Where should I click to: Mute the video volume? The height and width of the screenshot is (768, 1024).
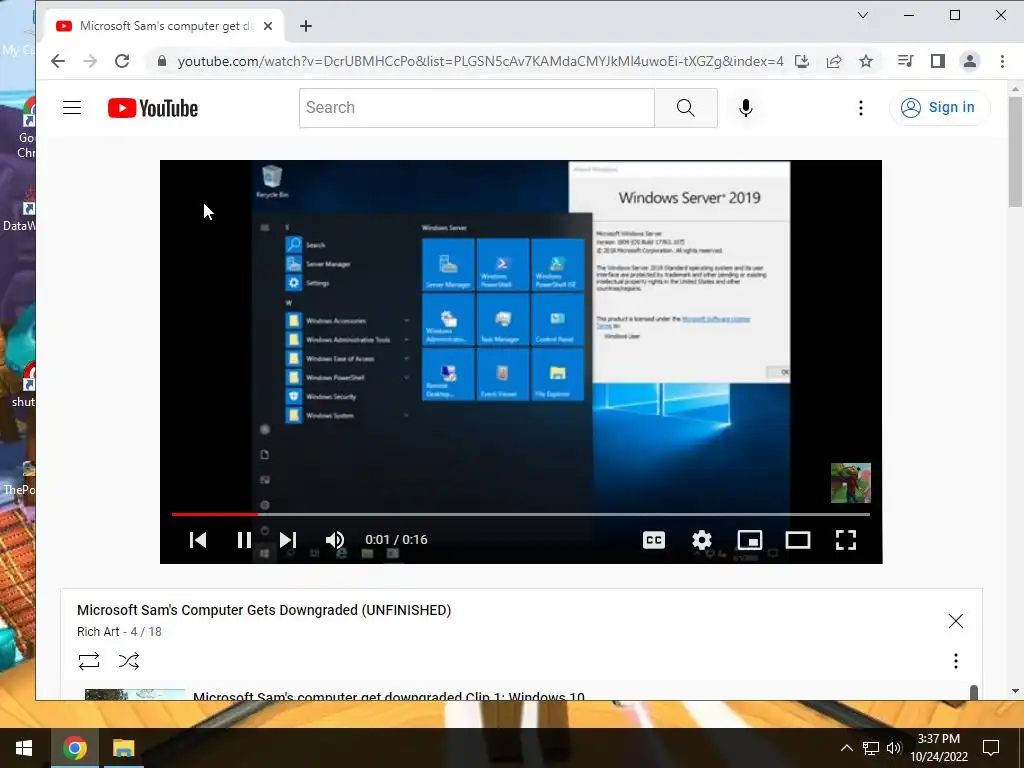(335, 540)
